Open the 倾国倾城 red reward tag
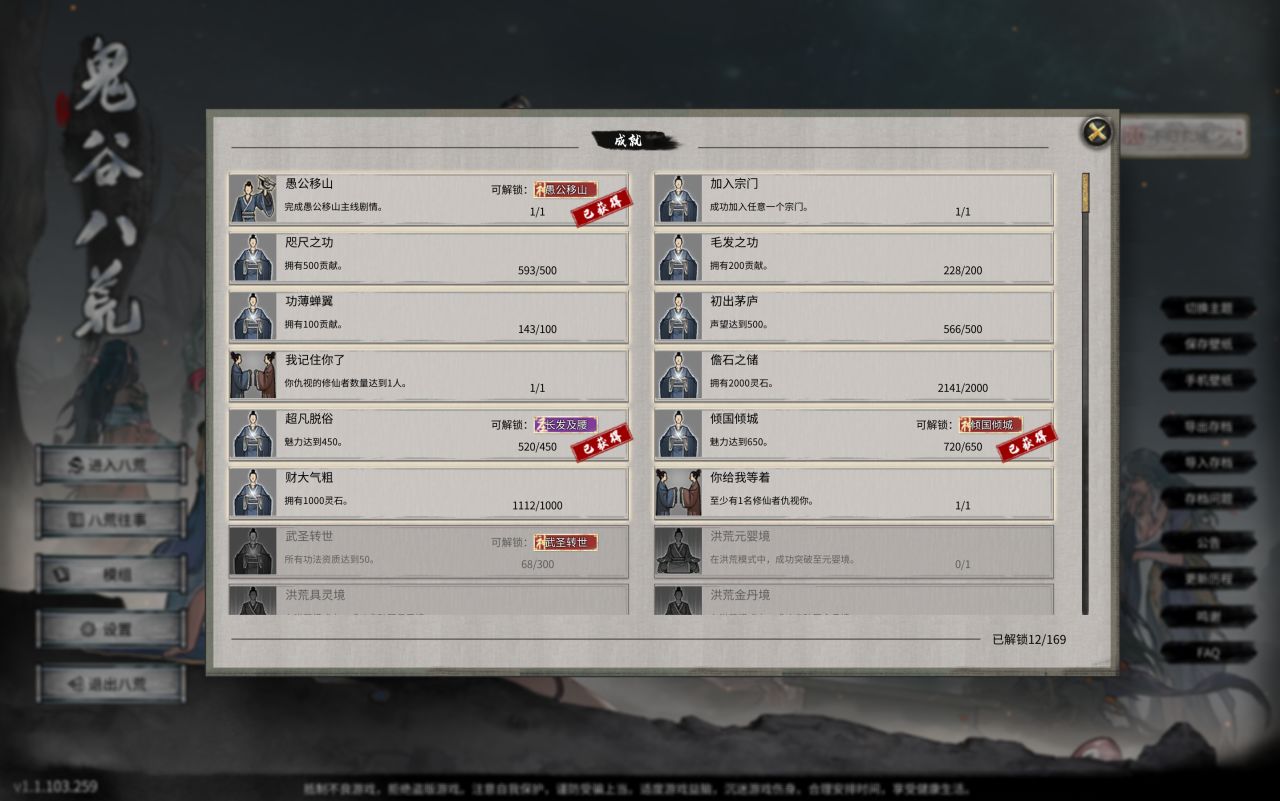The width and height of the screenshot is (1280, 801). [x=991, y=424]
